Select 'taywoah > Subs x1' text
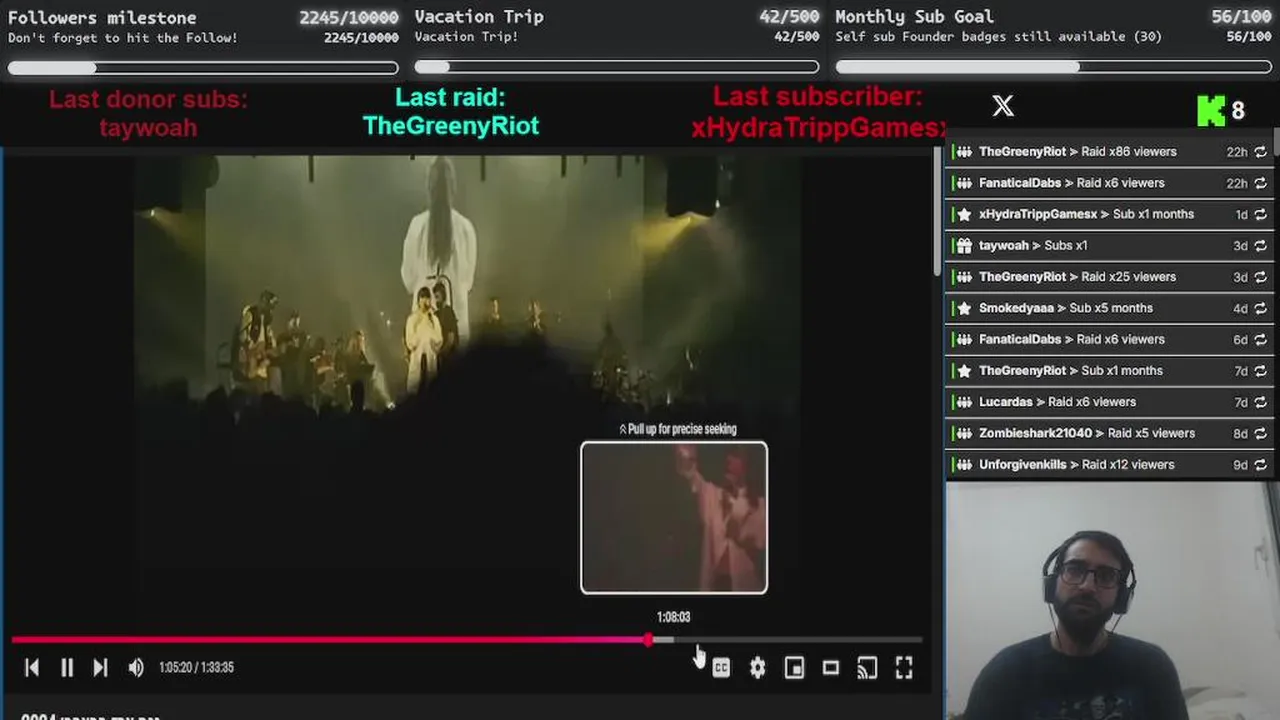This screenshot has width=1280, height=720. point(1033,245)
